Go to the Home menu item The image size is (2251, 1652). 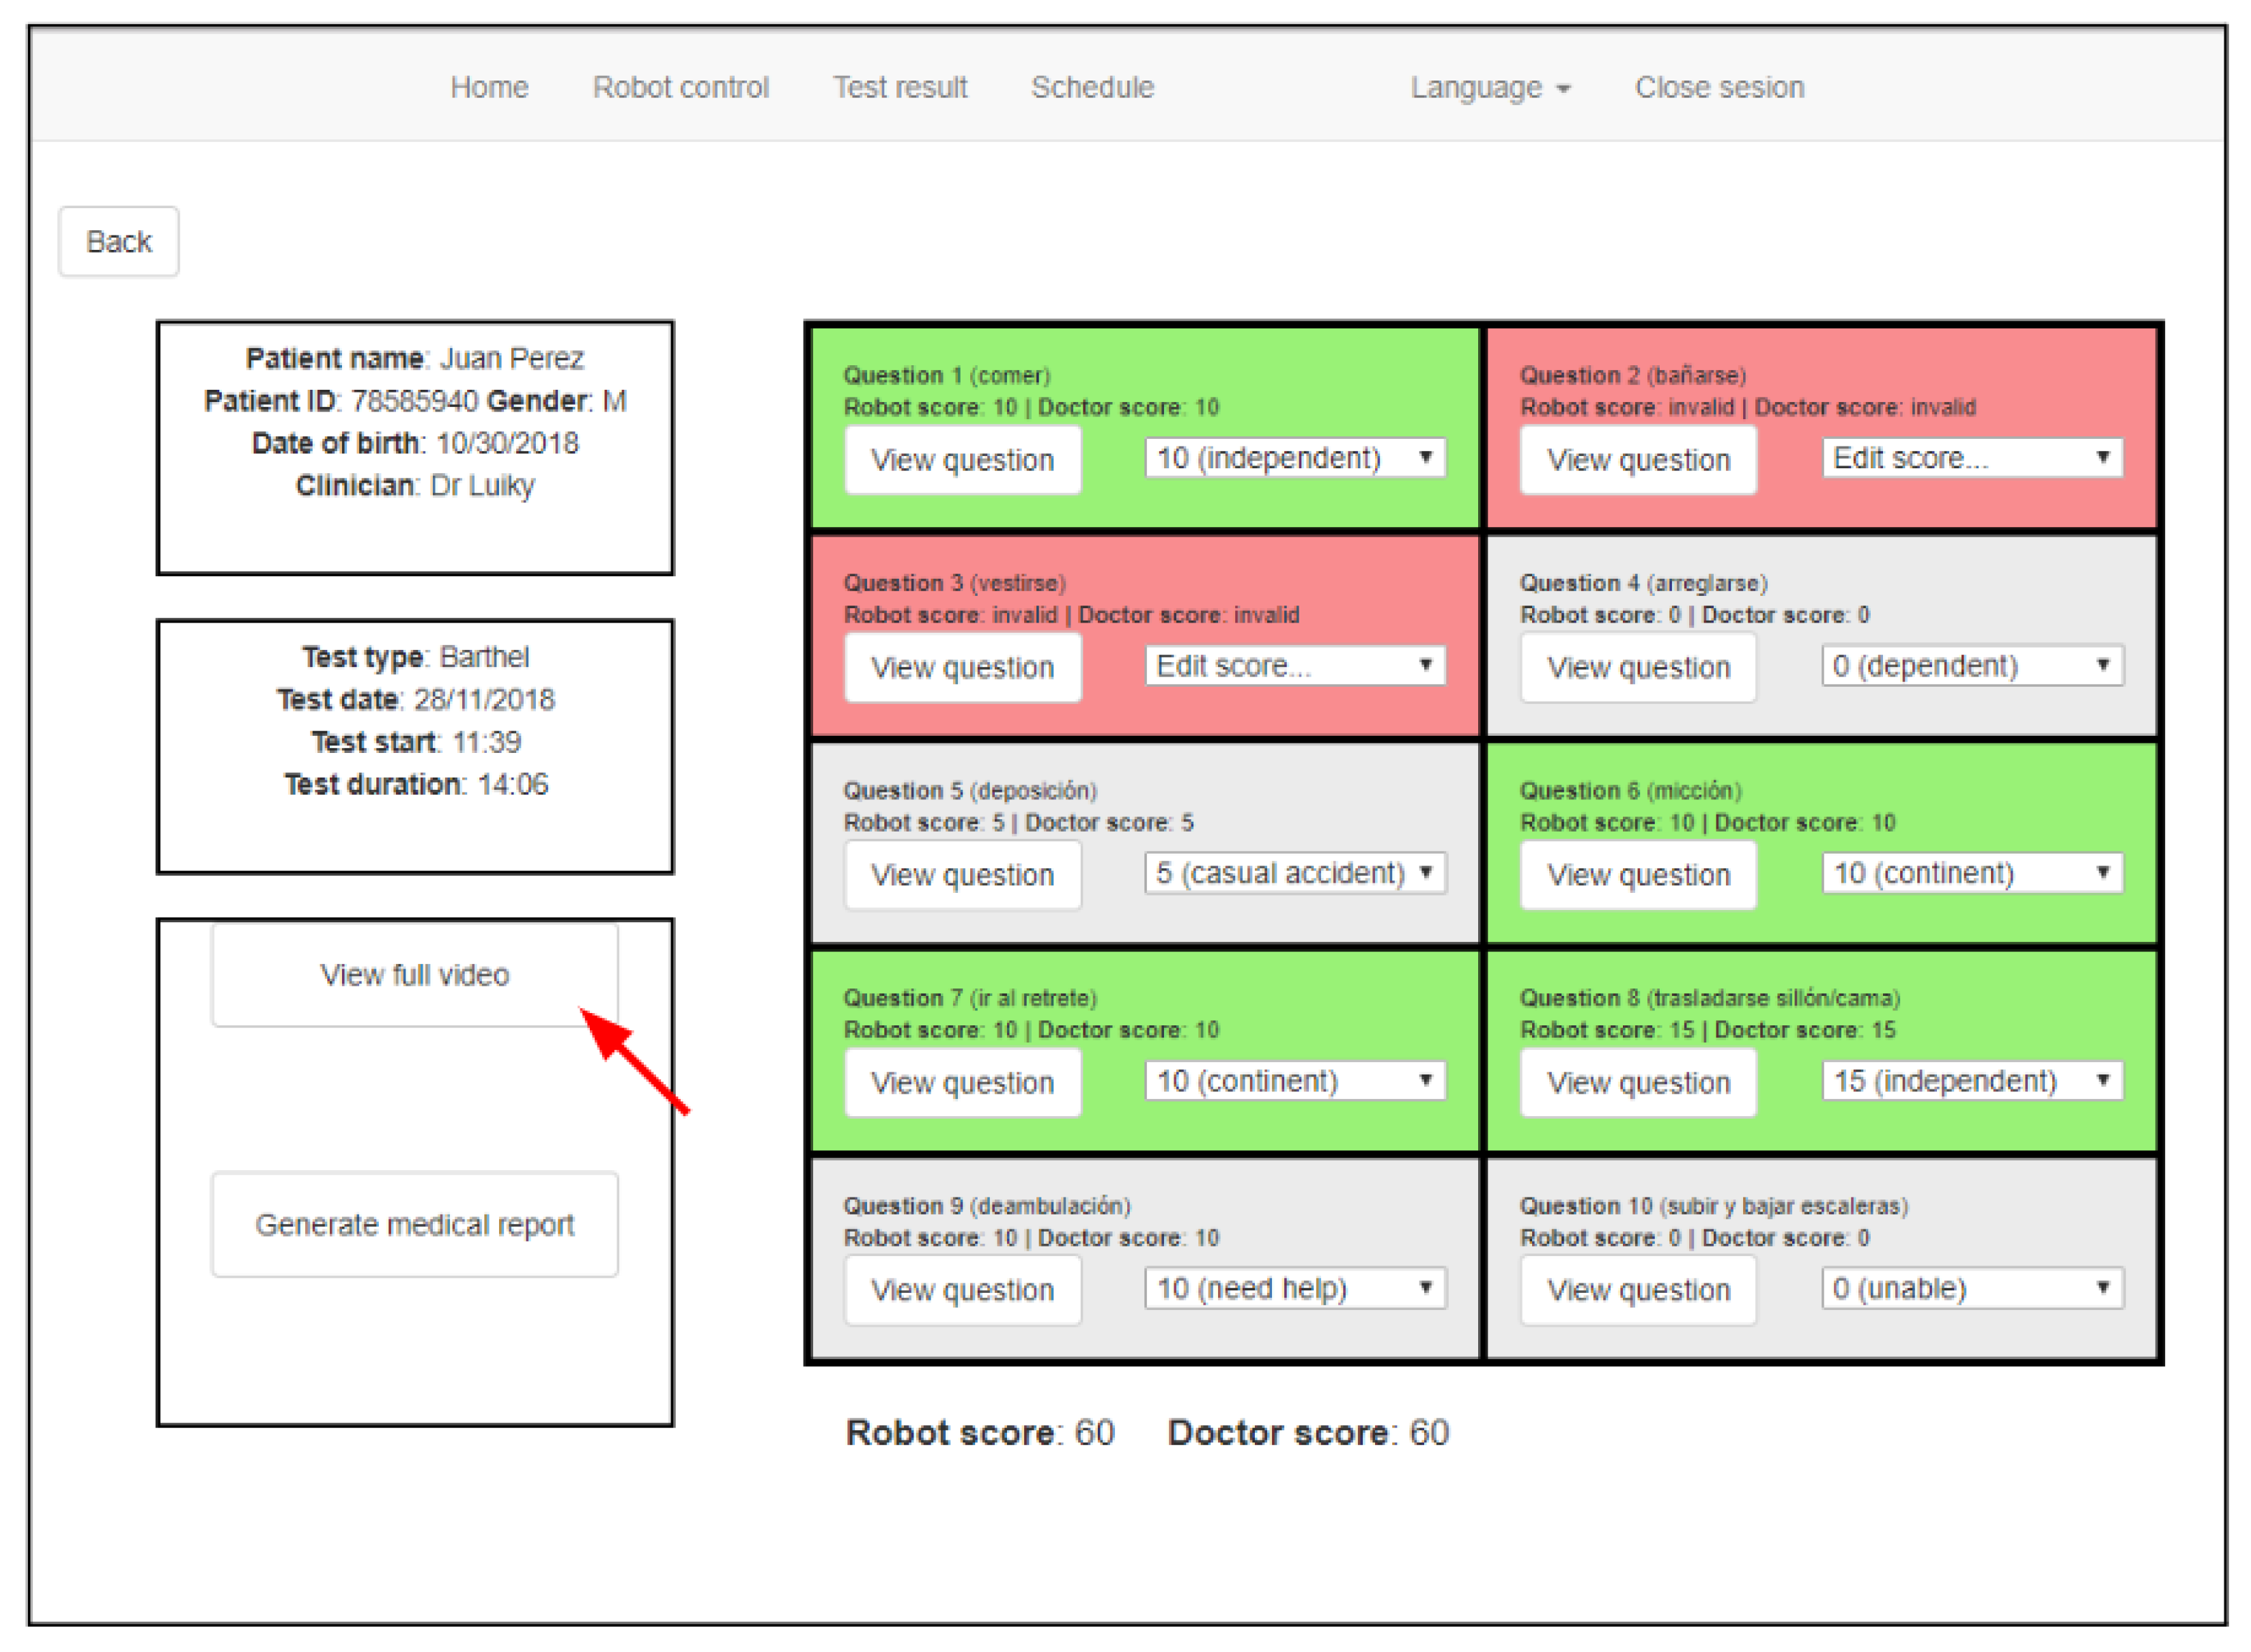[489, 88]
